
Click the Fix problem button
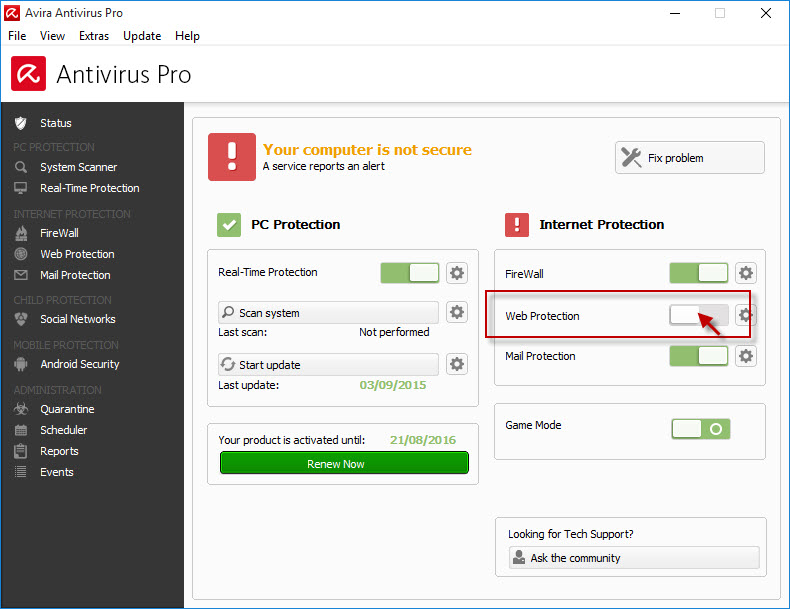coord(690,158)
